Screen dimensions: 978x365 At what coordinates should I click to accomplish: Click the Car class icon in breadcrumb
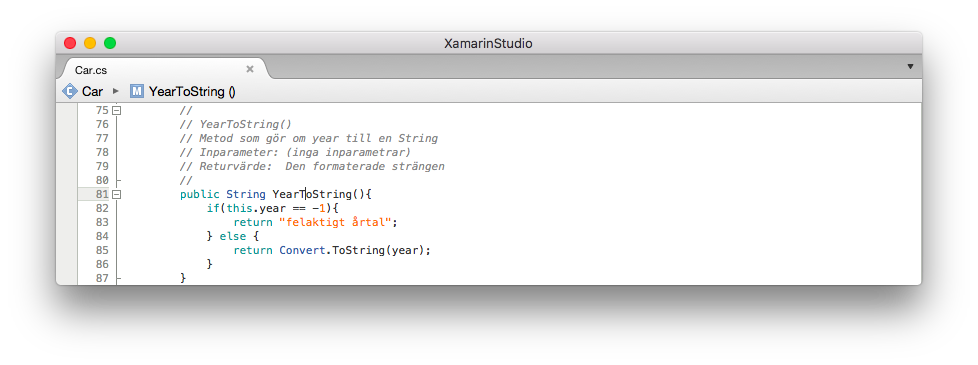click(x=69, y=92)
